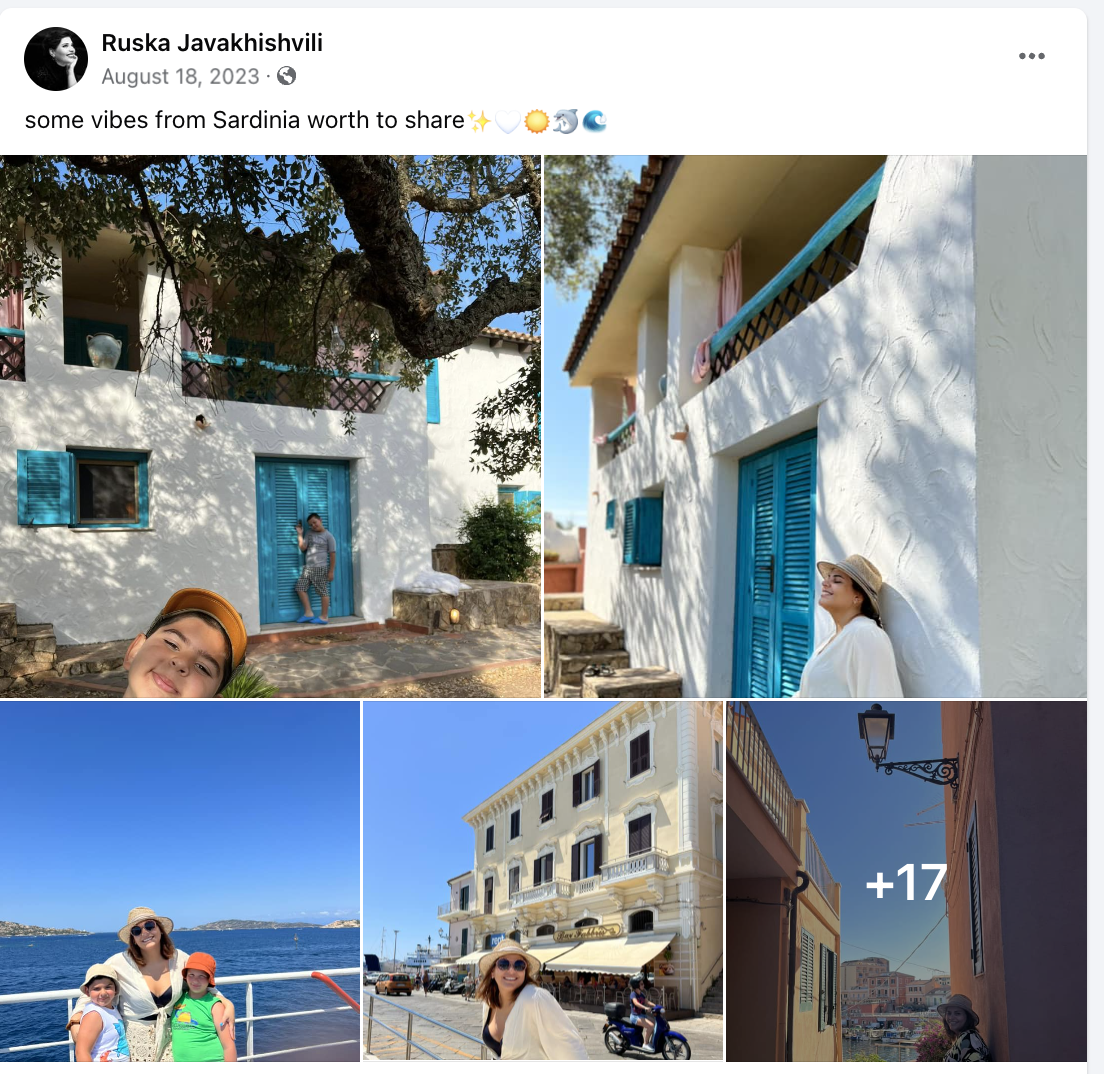Viewport: 1104px width, 1074px height.
Task: Click the globe public audience icon
Action: pyautogui.click(x=286, y=76)
